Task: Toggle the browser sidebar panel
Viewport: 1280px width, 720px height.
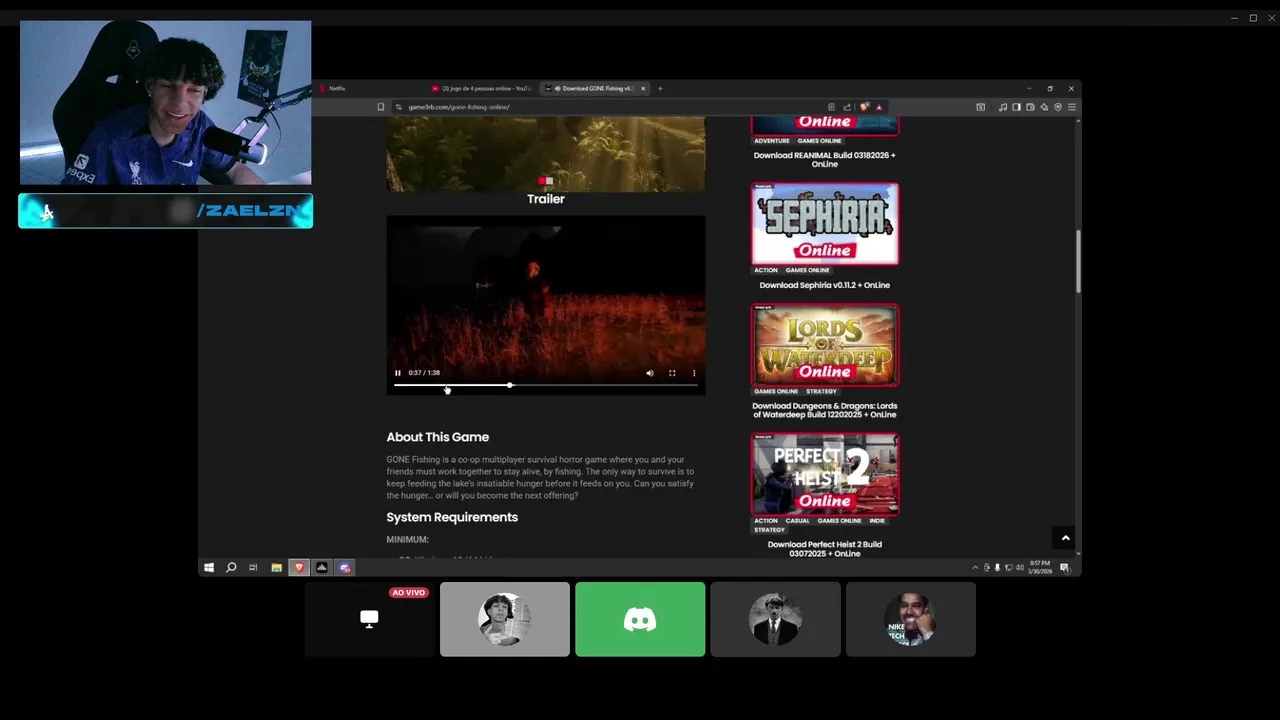Action: pos(1016,107)
